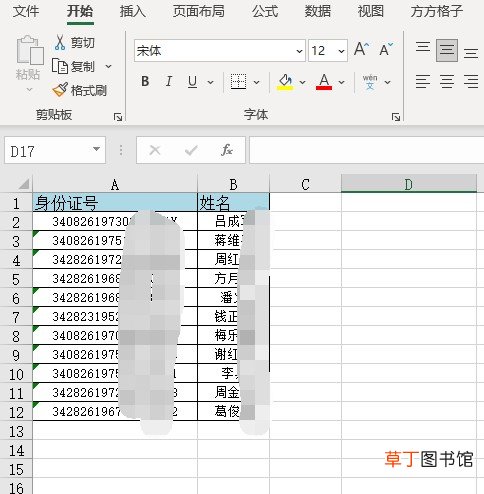The width and height of the screenshot is (484, 494).
Task: Align text to bottom
Action: pos(471,53)
